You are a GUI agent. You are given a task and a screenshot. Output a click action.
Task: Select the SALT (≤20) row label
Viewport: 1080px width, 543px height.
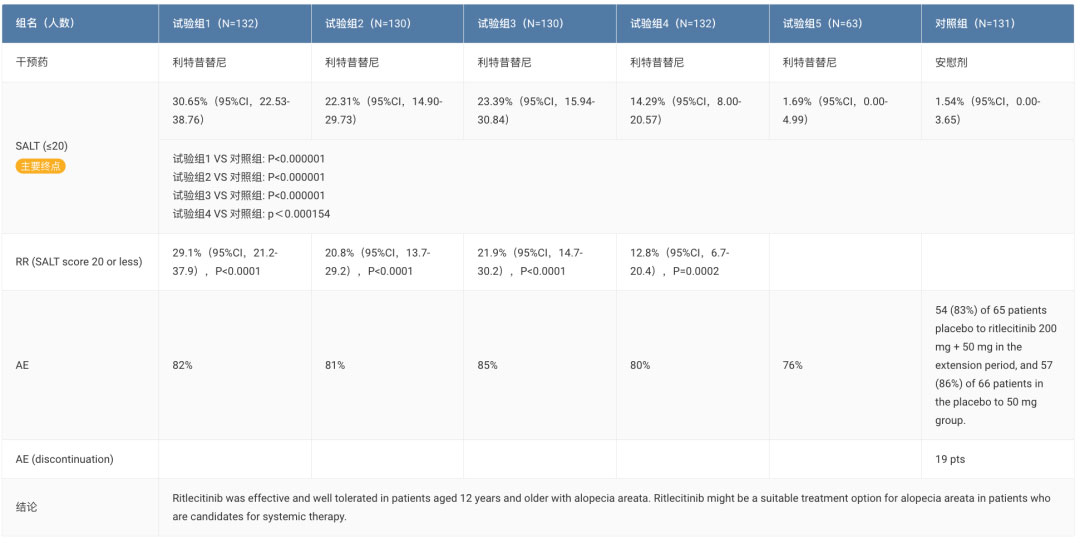pos(41,147)
